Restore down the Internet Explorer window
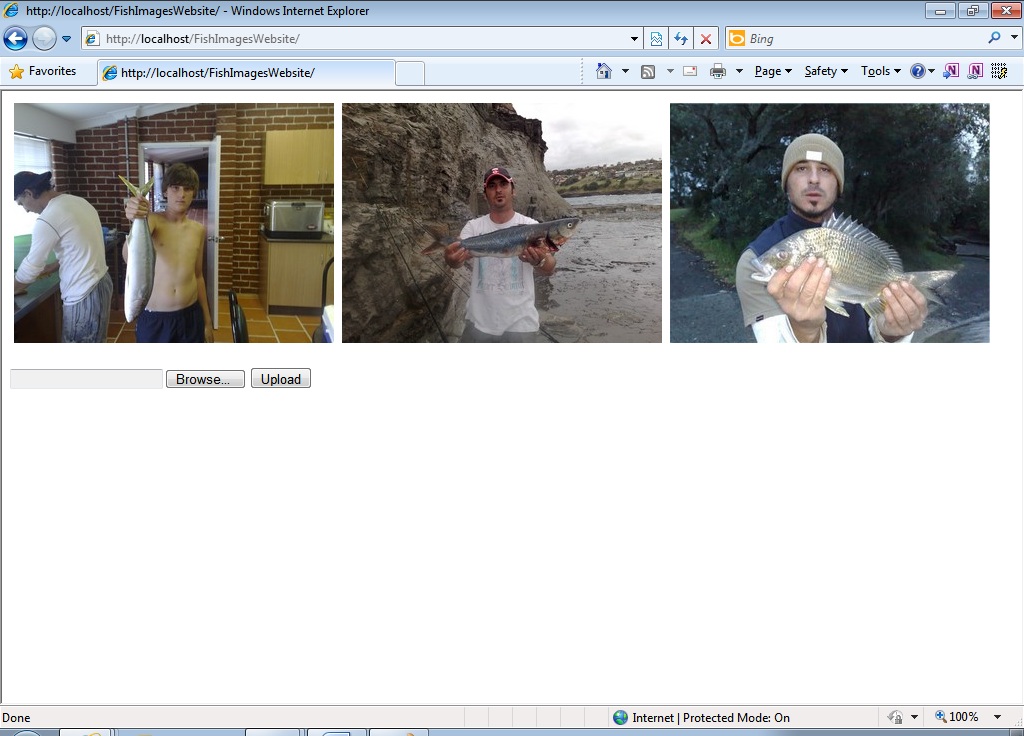 (973, 10)
